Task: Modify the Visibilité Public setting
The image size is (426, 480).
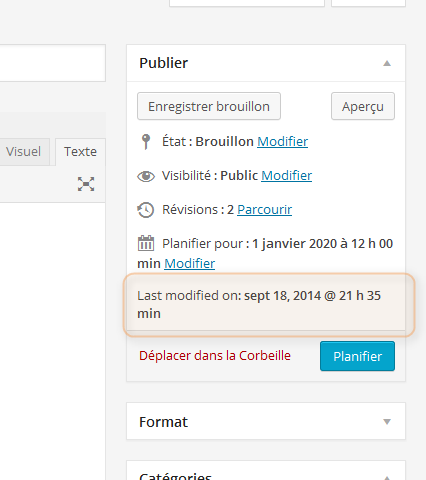Action: click(x=287, y=176)
